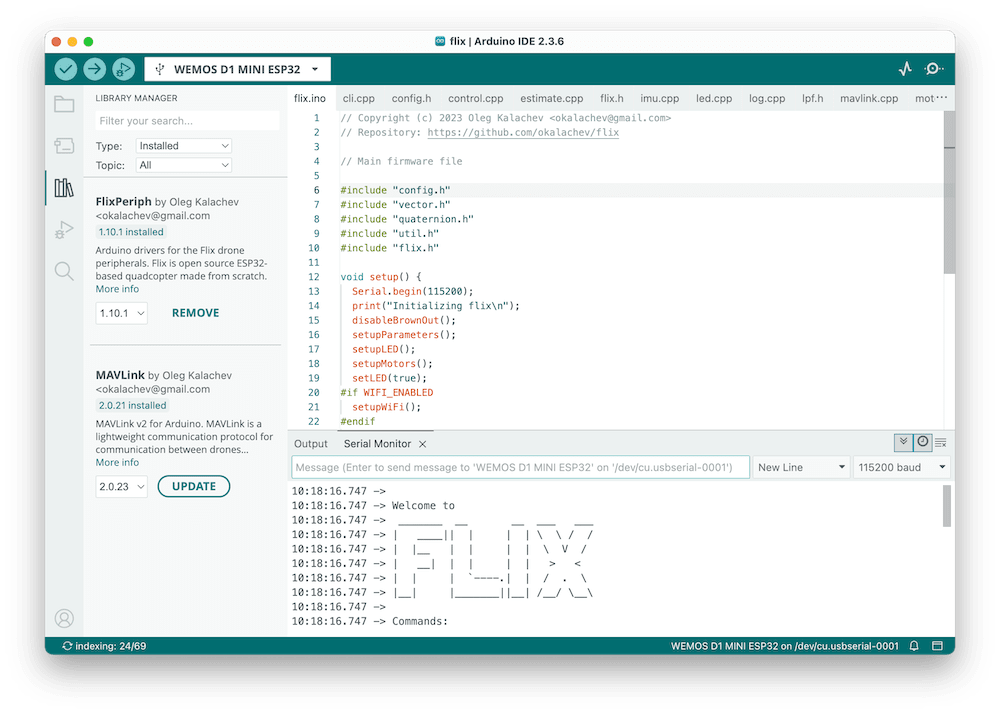Open the baud rate dropdown showing 115200
Image resolution: width=1000 pixels, height=714 pixels.
[900, 465]
